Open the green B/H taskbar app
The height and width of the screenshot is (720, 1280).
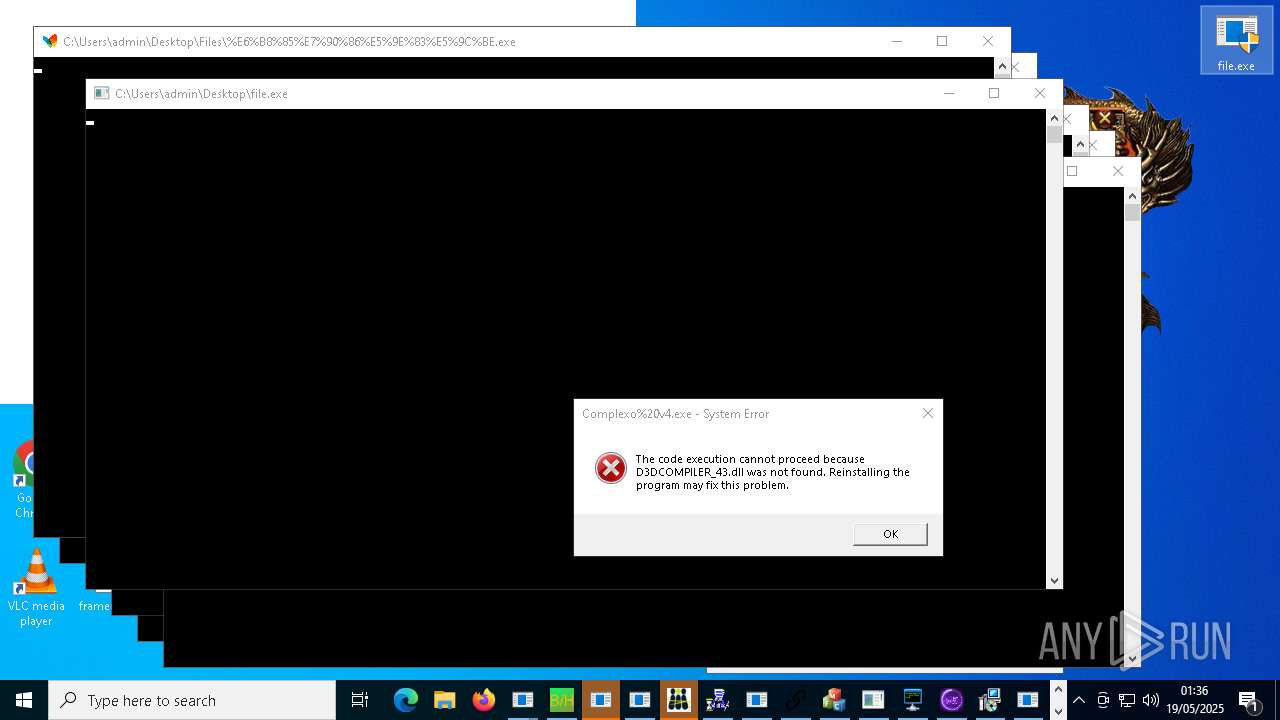562,700
